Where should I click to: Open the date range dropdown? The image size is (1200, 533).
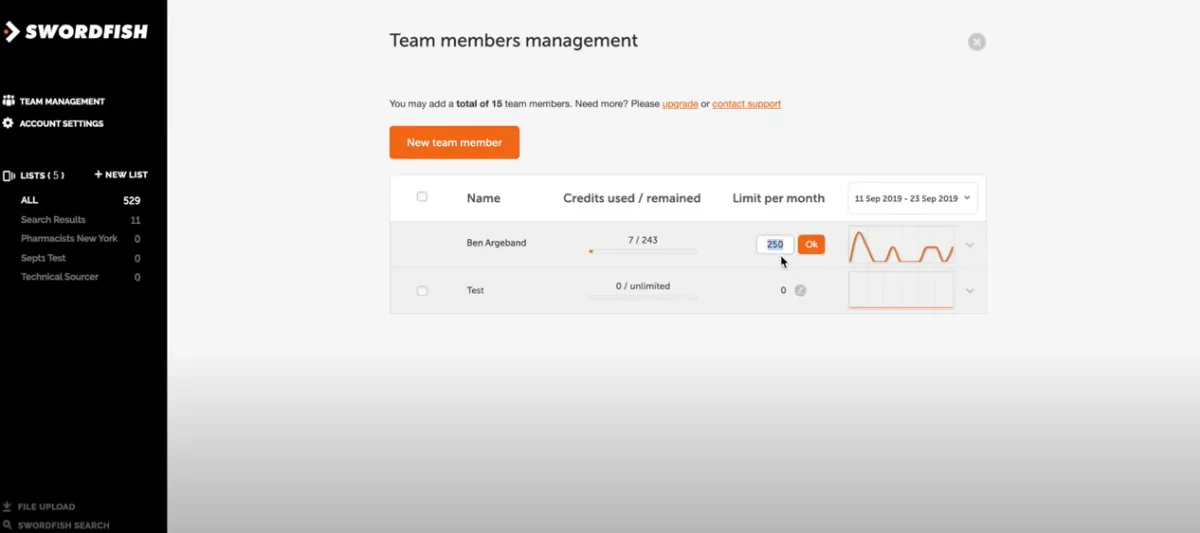[x=912, y=198]
